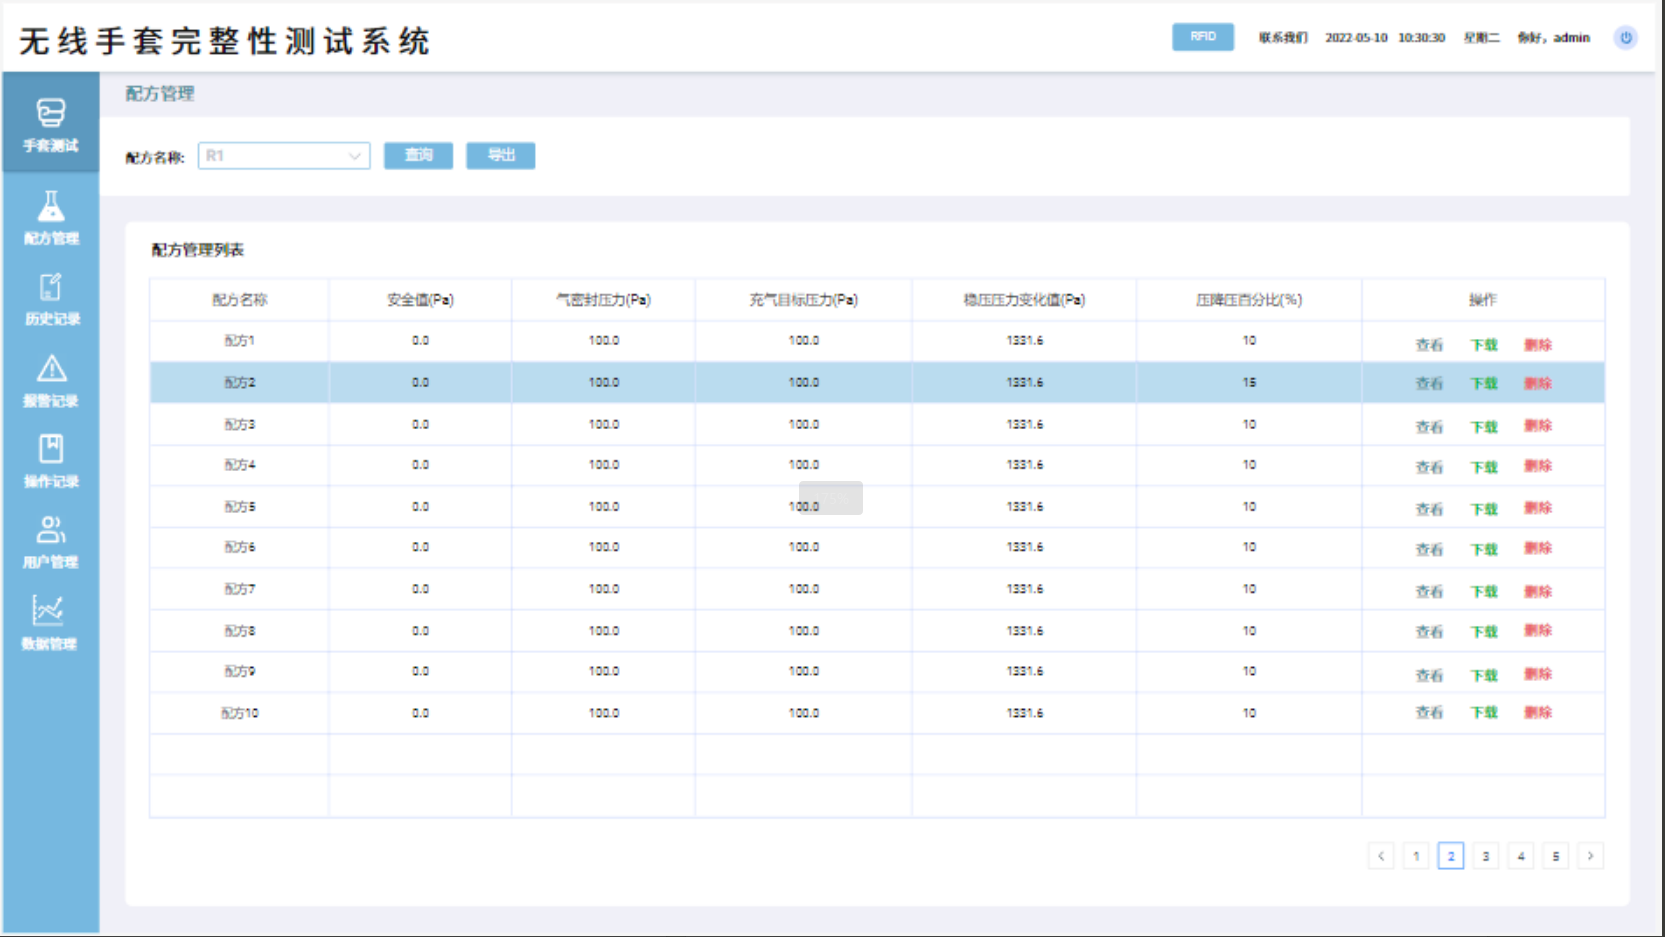Jump to page 5 in pagination
Viewport: 1665px width, 937px height.
click(x=1555, y=856)
